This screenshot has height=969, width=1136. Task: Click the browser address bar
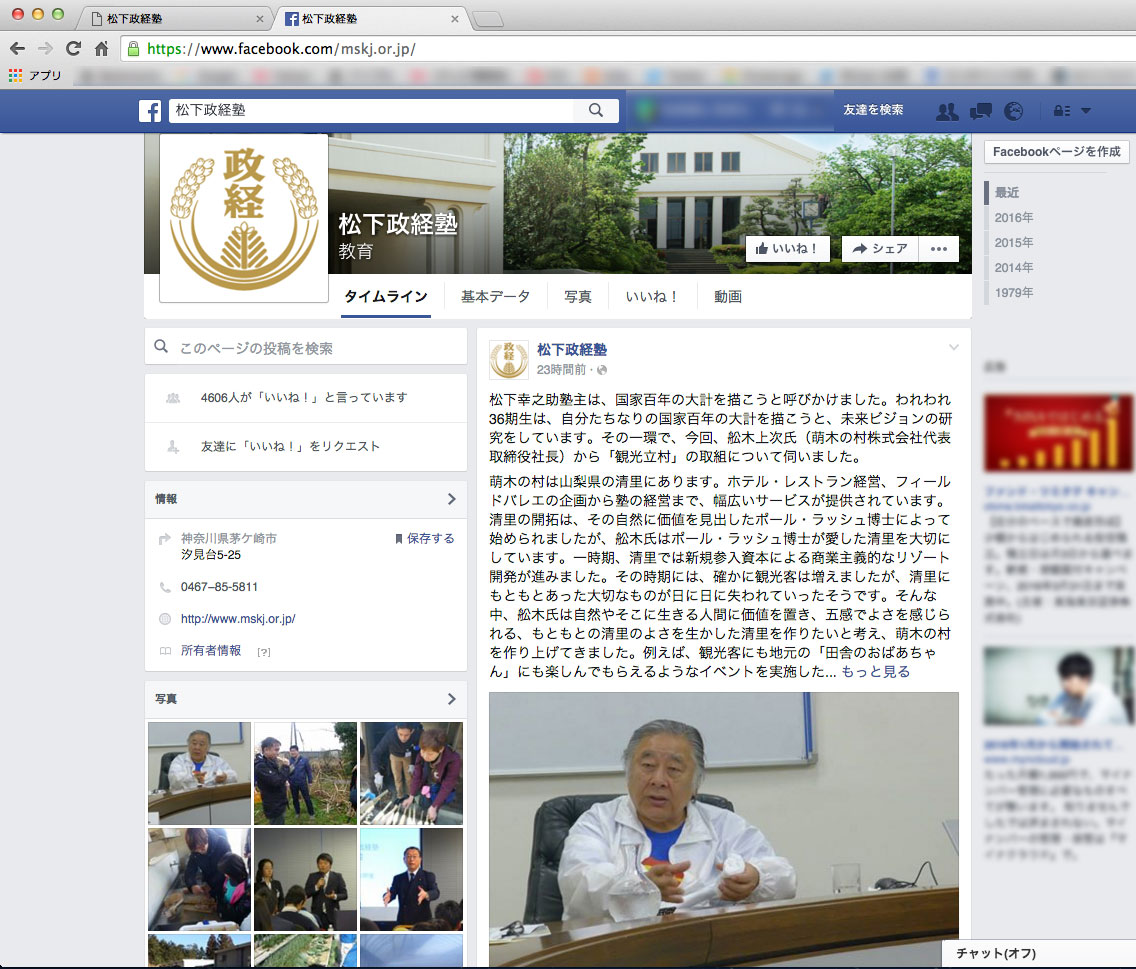point(627,49)
